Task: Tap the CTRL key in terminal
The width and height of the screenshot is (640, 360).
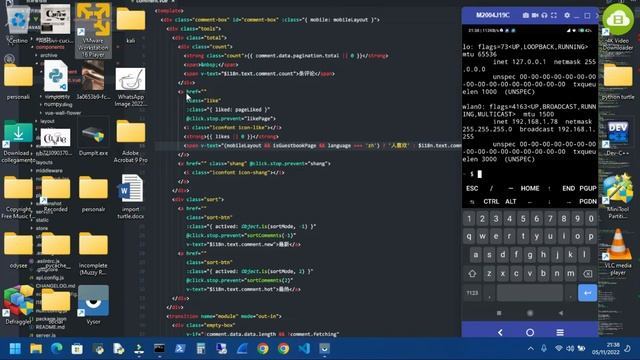Action: tap(491, 201)
